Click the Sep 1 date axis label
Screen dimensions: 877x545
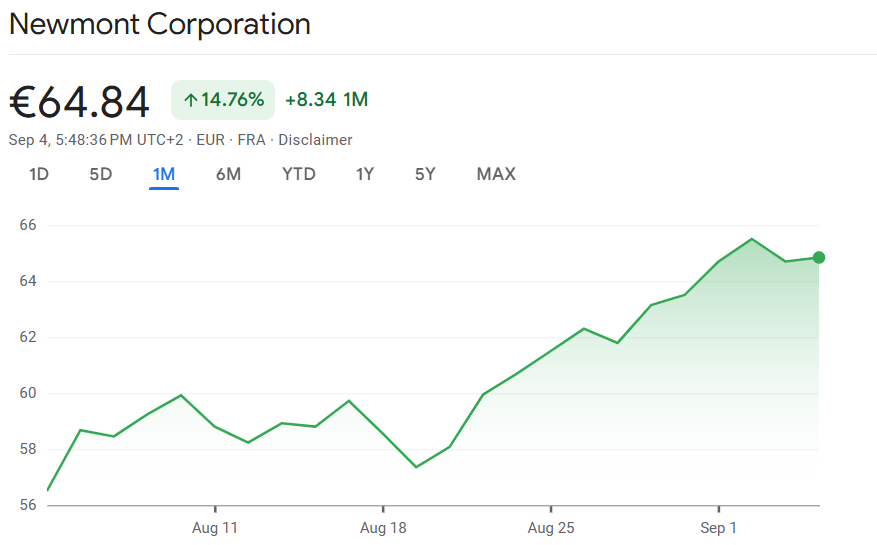coord(718,527)
